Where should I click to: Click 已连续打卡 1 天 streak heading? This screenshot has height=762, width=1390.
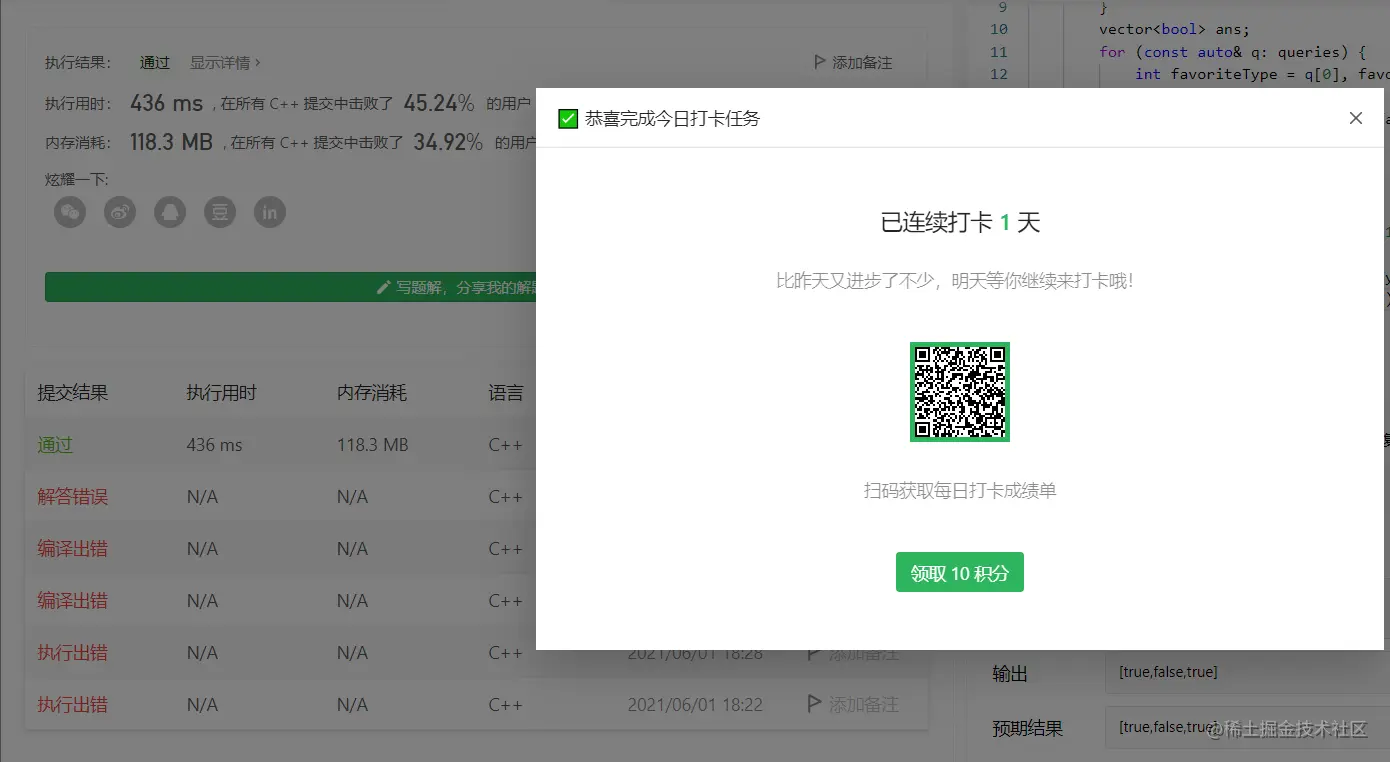[960, 223]
